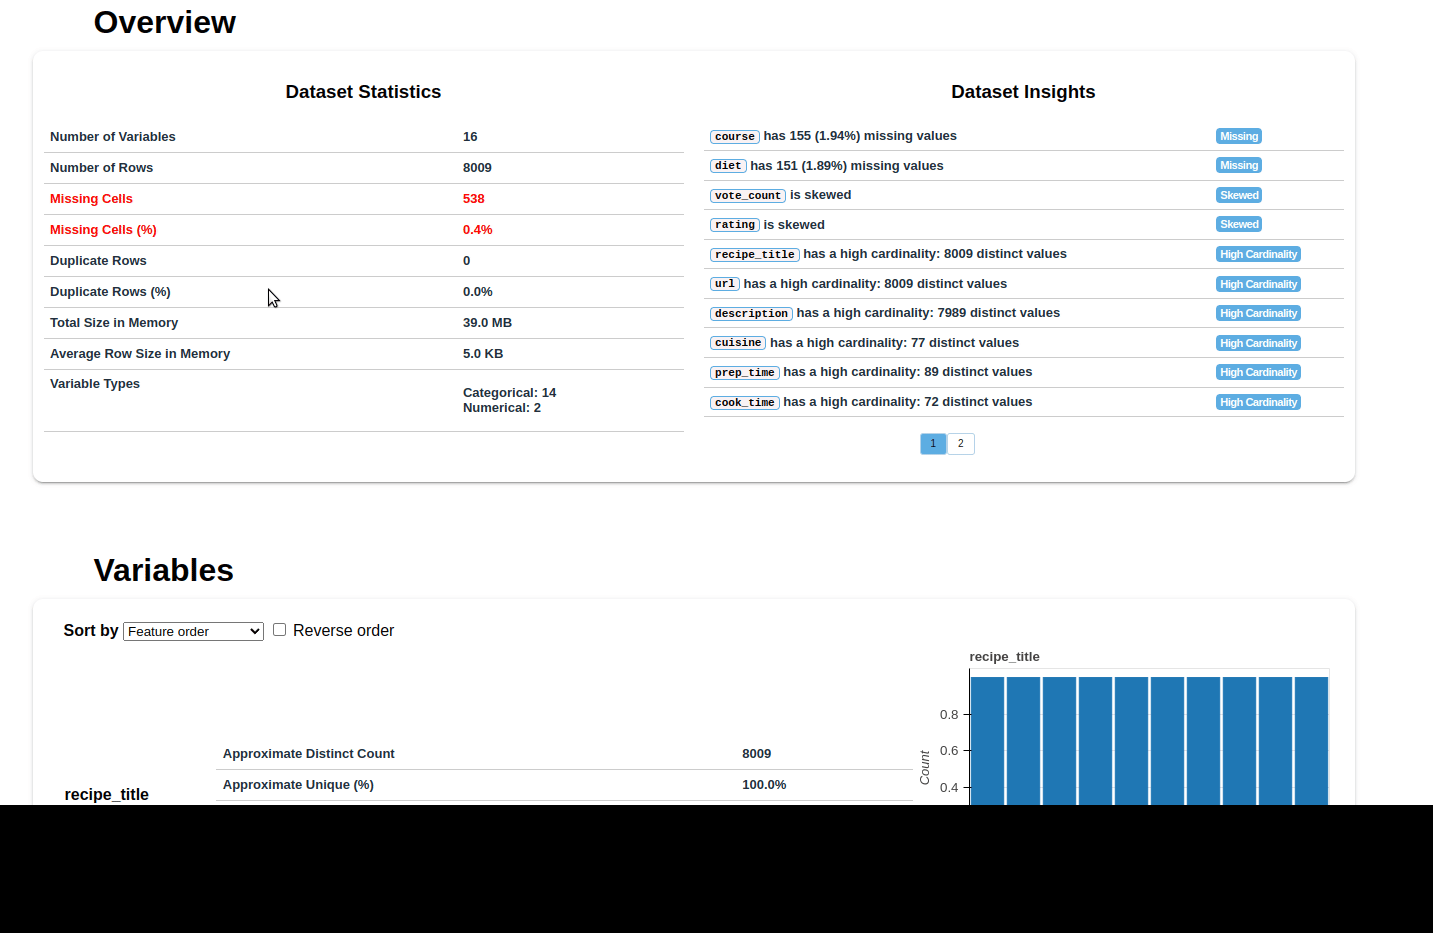The image size is (1433, 933).
Task: Enable the Reverse order checkbox
Action: [279, 628]
